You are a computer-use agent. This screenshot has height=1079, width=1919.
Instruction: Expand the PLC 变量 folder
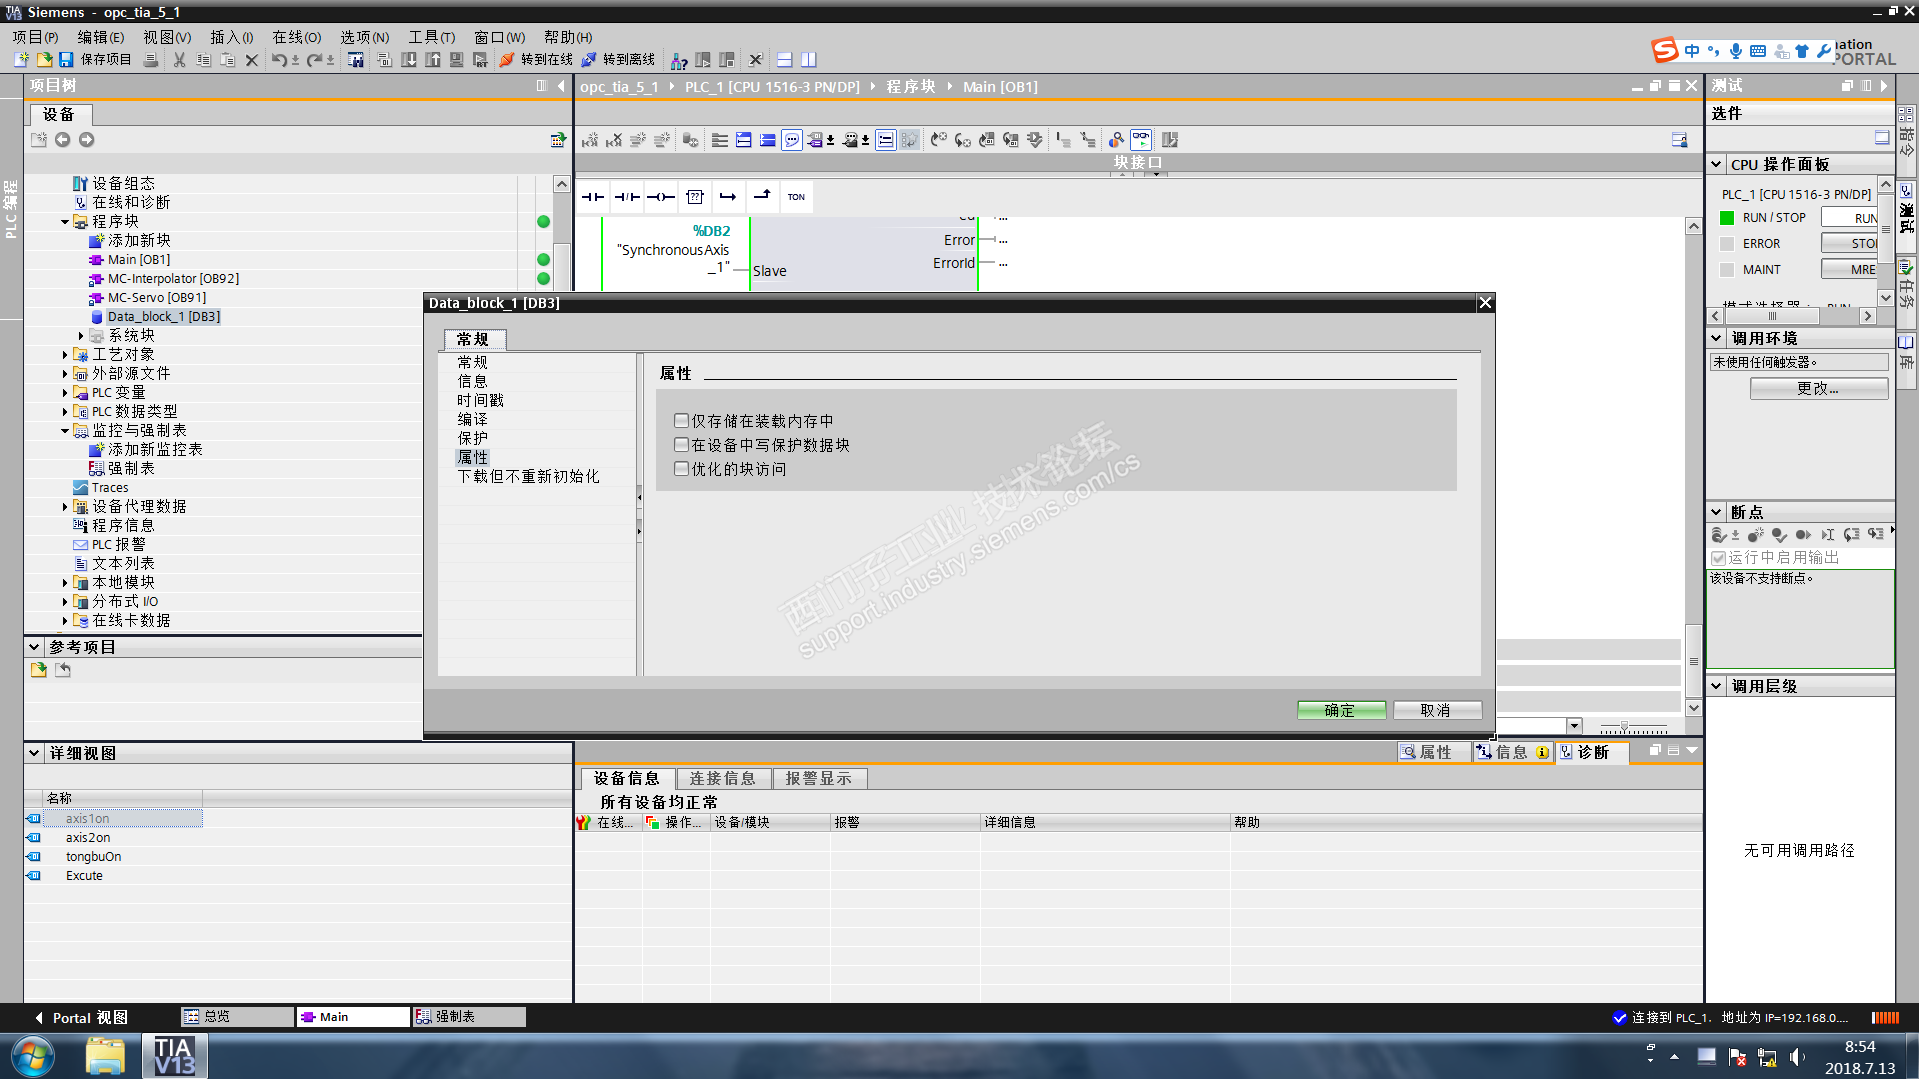[x=65, y=393]
